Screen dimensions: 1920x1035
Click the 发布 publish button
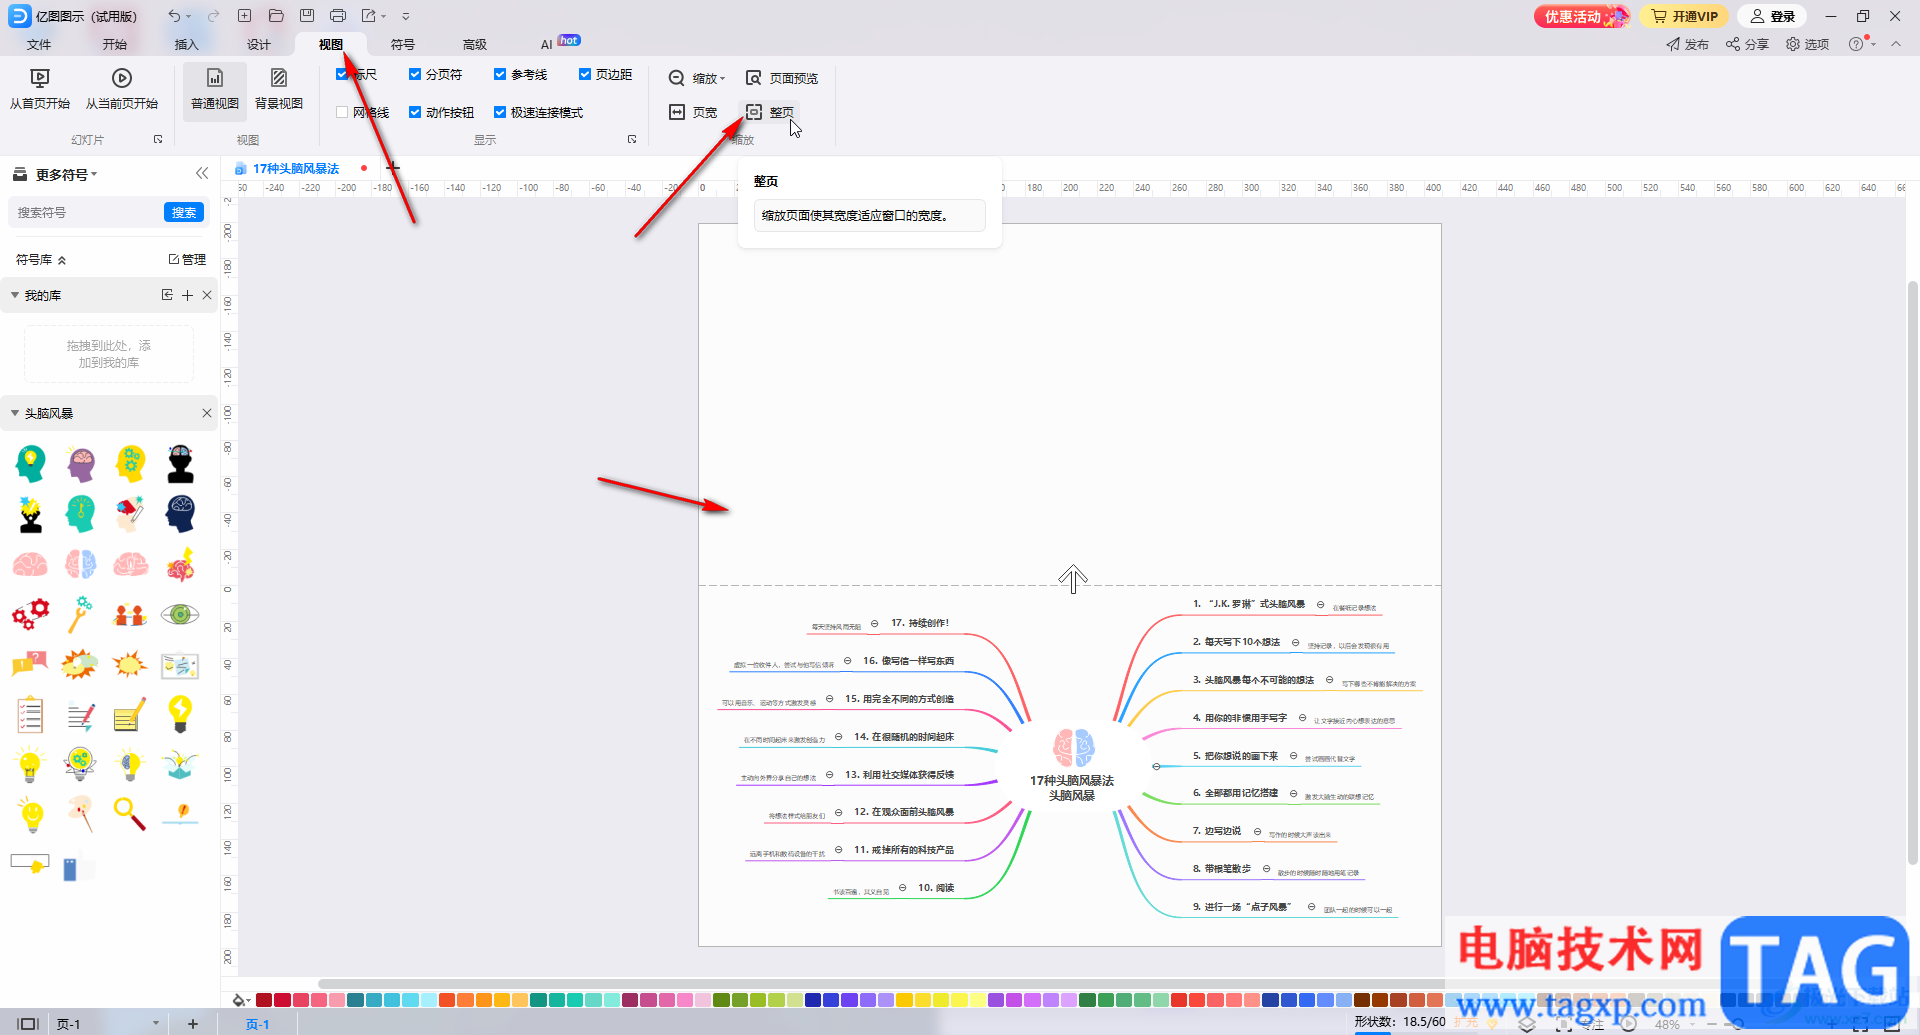1687,44
